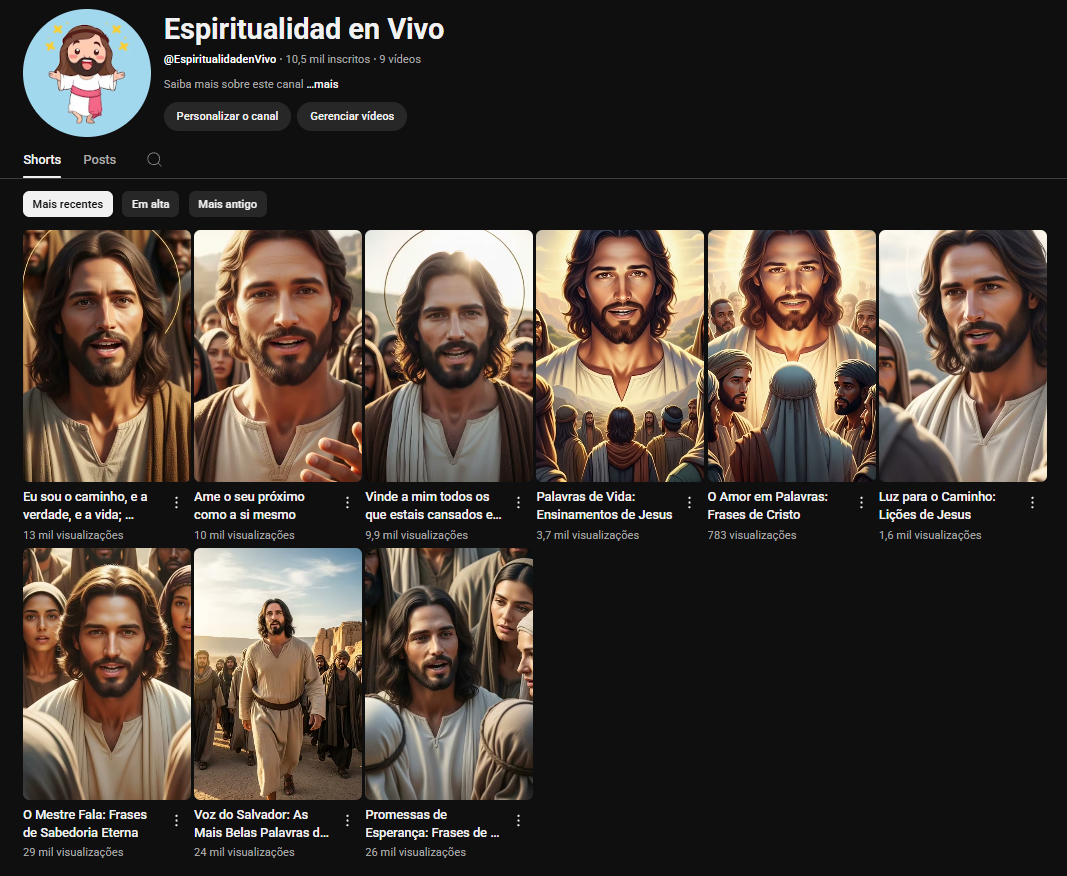The width and height of the screenshot is (1067, 876).
Task: Open short titled 'Voz do Salvador: As Mais Belas Palavras'
Action: pyautogui.click(x=261, y=824)
